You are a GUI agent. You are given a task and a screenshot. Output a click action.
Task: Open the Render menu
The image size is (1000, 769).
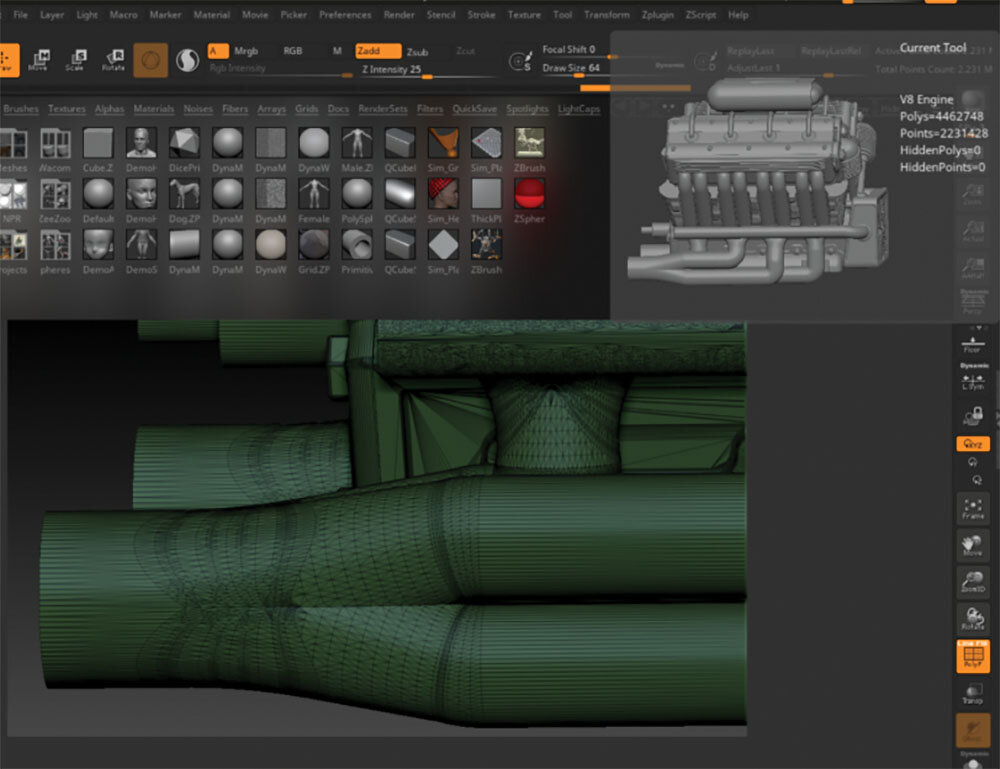click(399, 15)
